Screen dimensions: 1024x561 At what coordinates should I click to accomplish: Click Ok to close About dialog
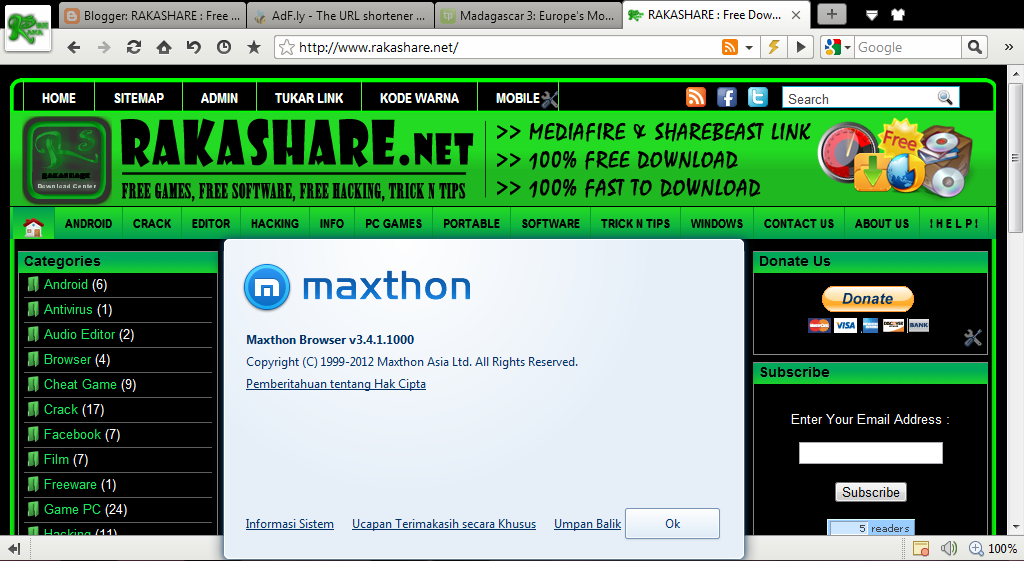pos(672,524)
